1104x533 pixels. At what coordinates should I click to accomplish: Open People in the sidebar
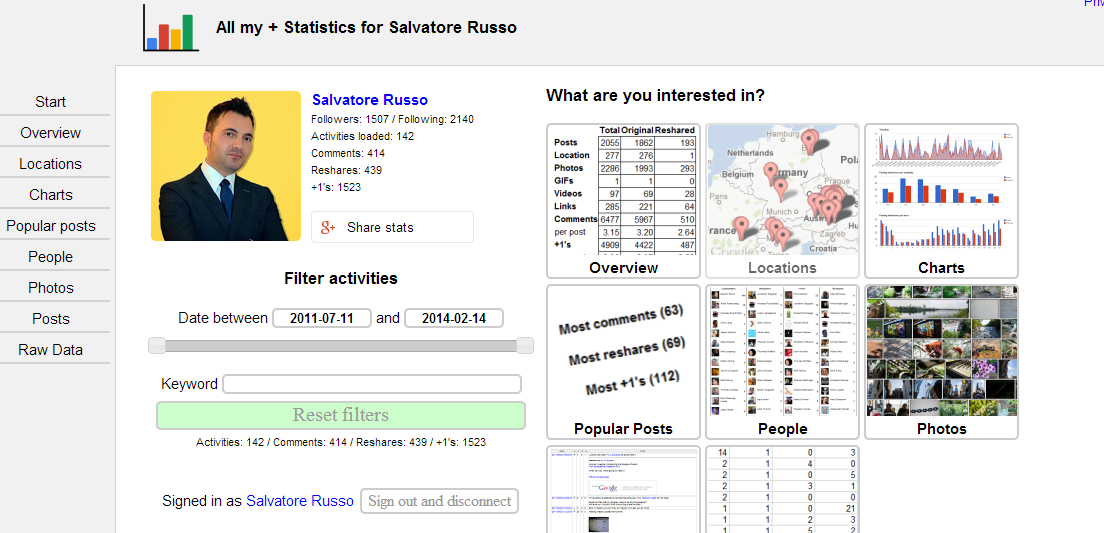point(51,257)
